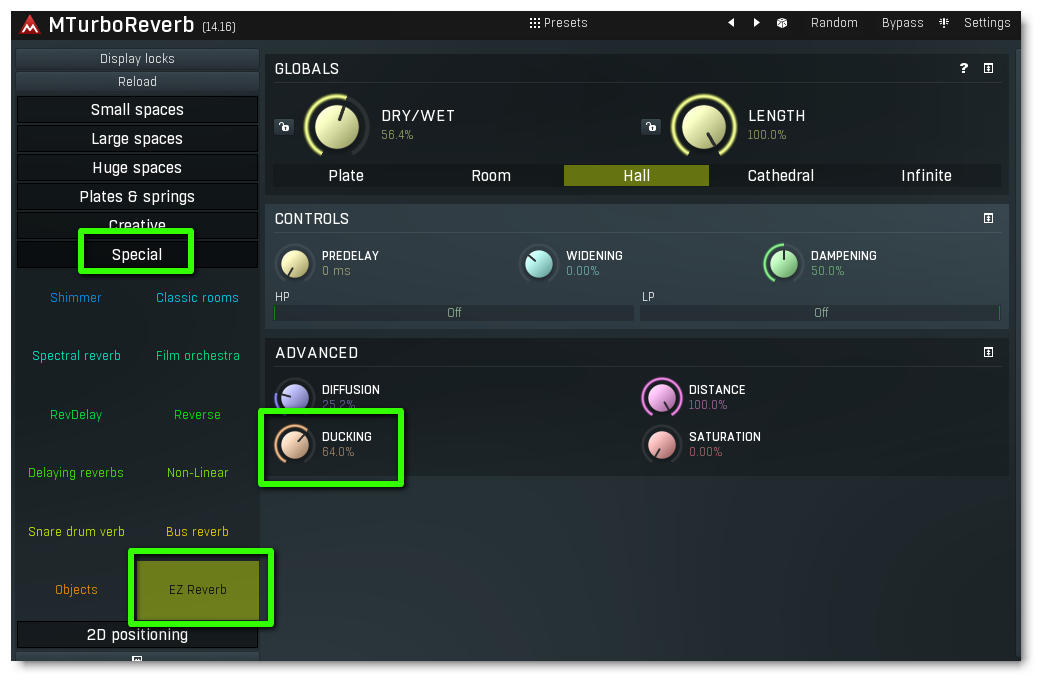The image size is (1044, 684).
Task: Open the Huge spaces category
Action: [x=137, y=167]
